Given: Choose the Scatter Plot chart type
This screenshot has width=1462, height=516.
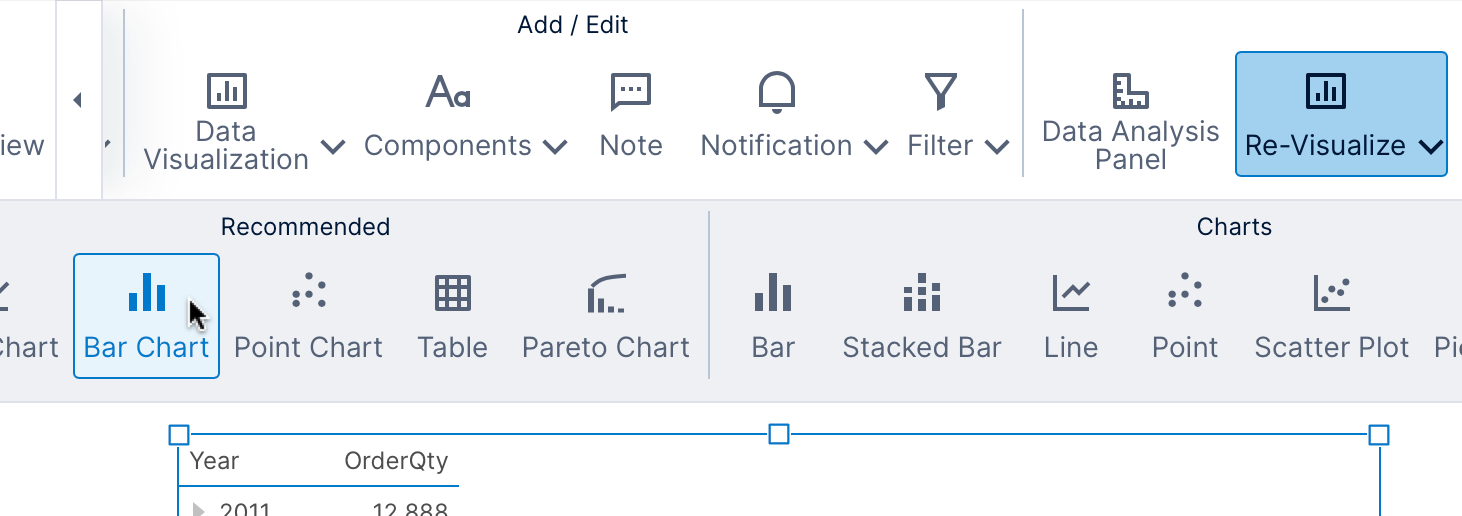Looking at the screenshot, I should tap(1331, 316).
